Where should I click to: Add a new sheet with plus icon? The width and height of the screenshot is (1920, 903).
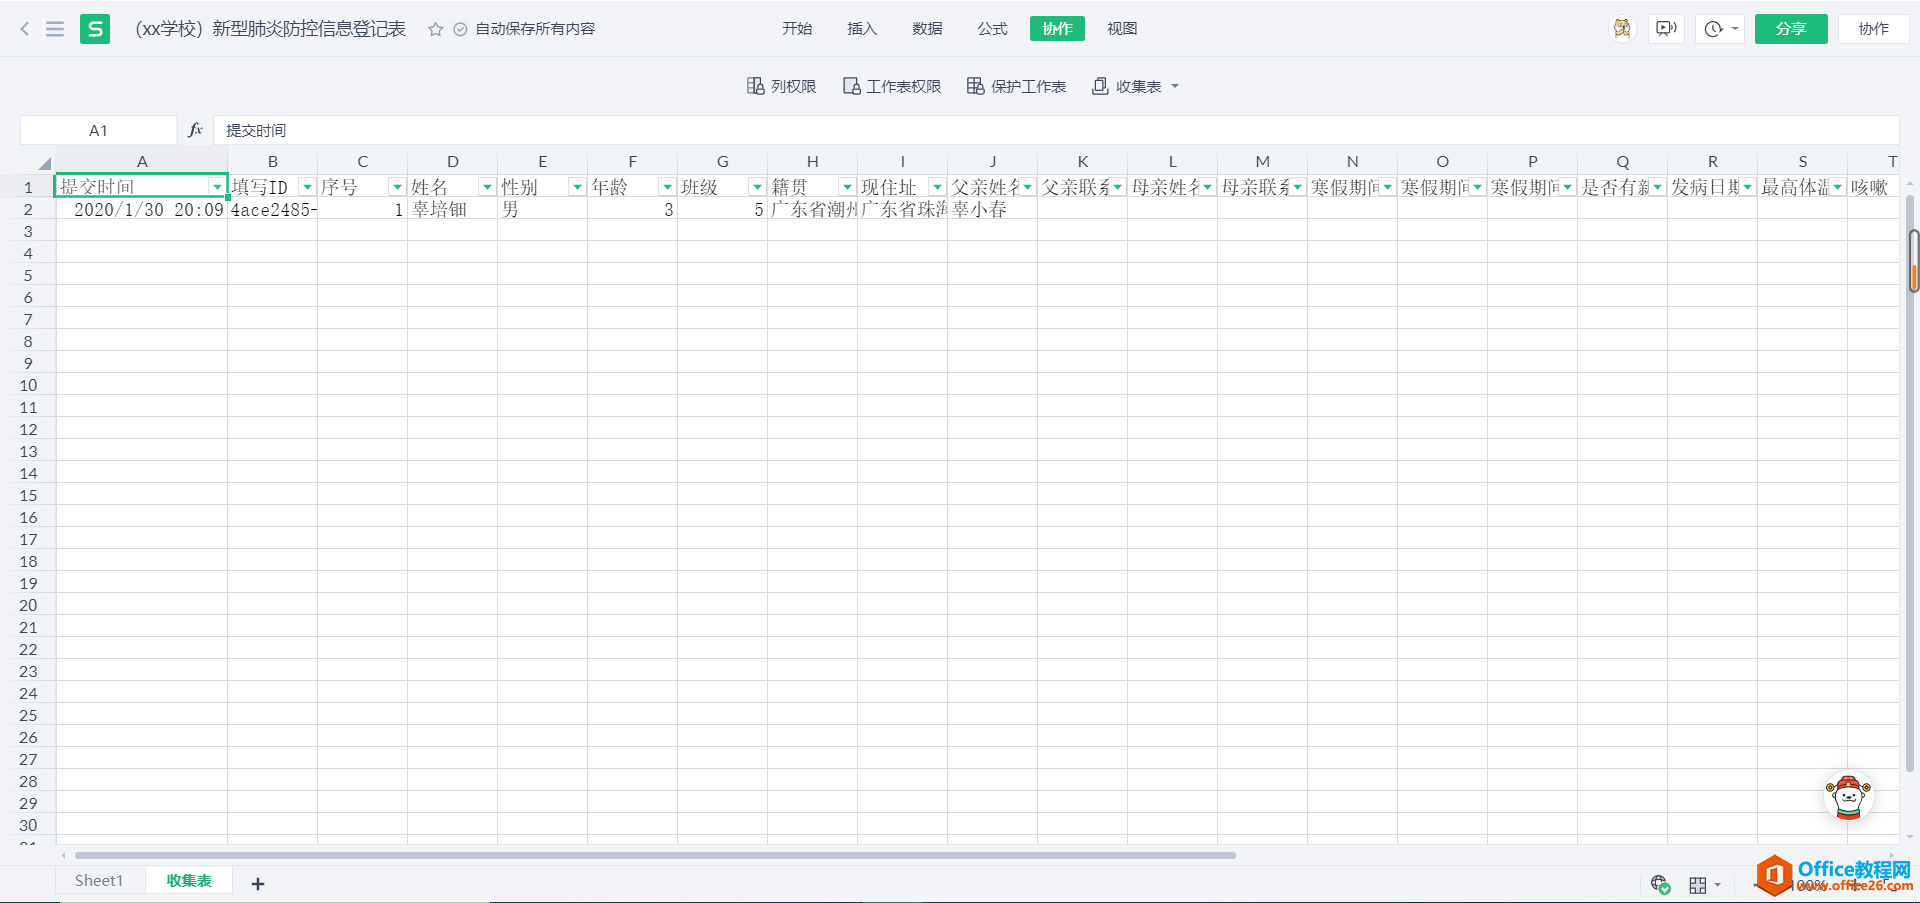[258, 883]
